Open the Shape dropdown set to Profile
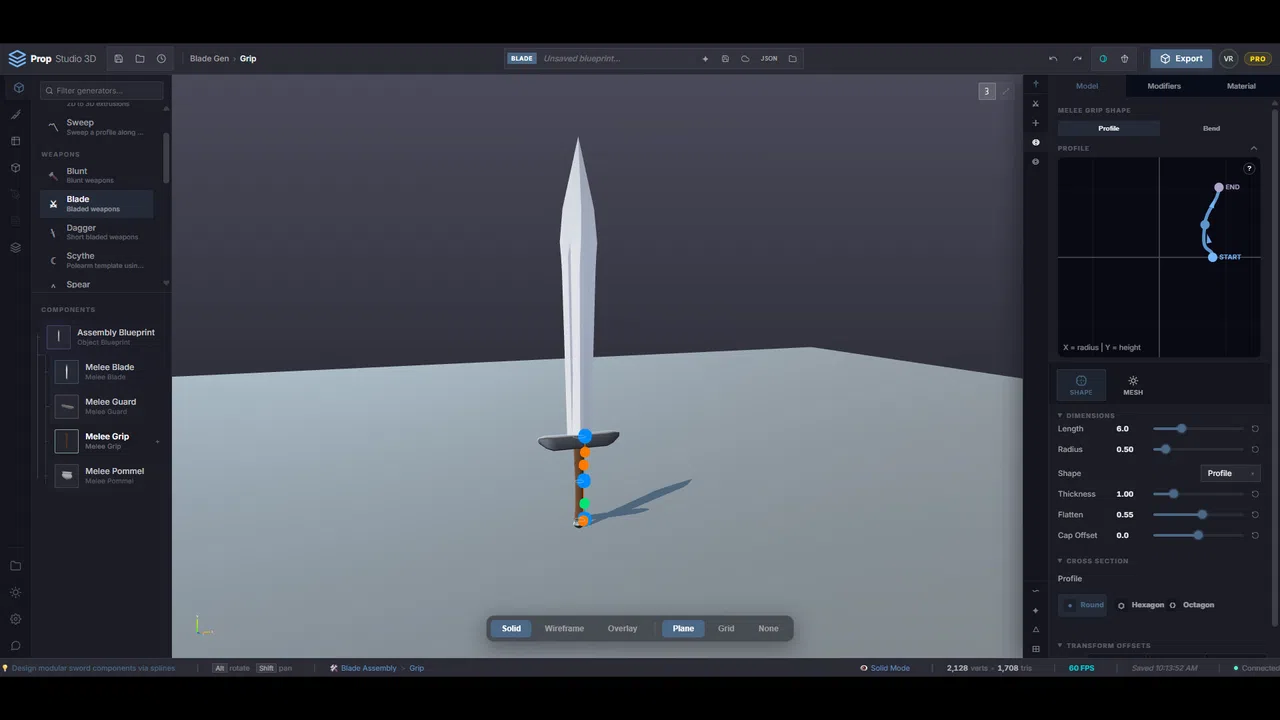 click(x=1230, y=473)
